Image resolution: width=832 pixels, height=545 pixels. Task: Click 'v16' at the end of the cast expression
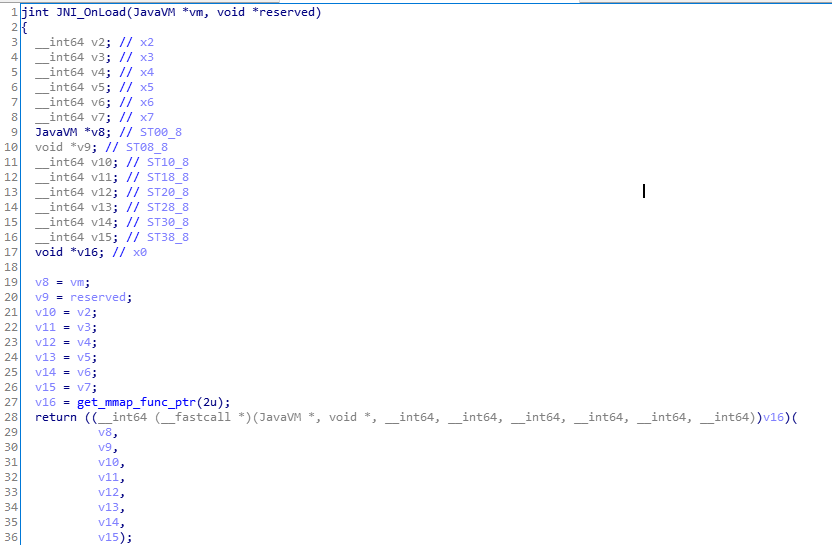coord(773,417)
